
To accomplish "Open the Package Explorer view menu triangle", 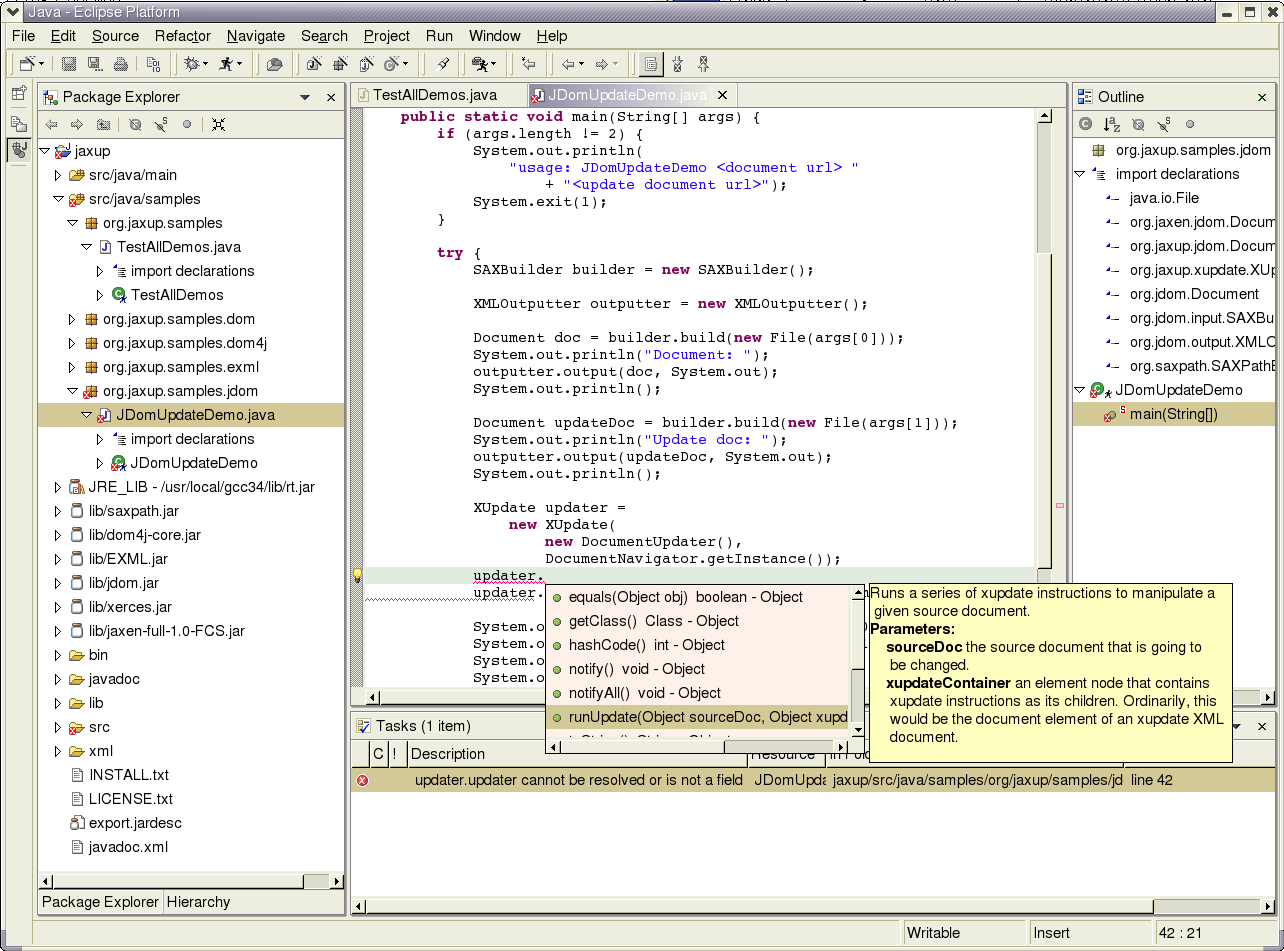I will [305, 97].
